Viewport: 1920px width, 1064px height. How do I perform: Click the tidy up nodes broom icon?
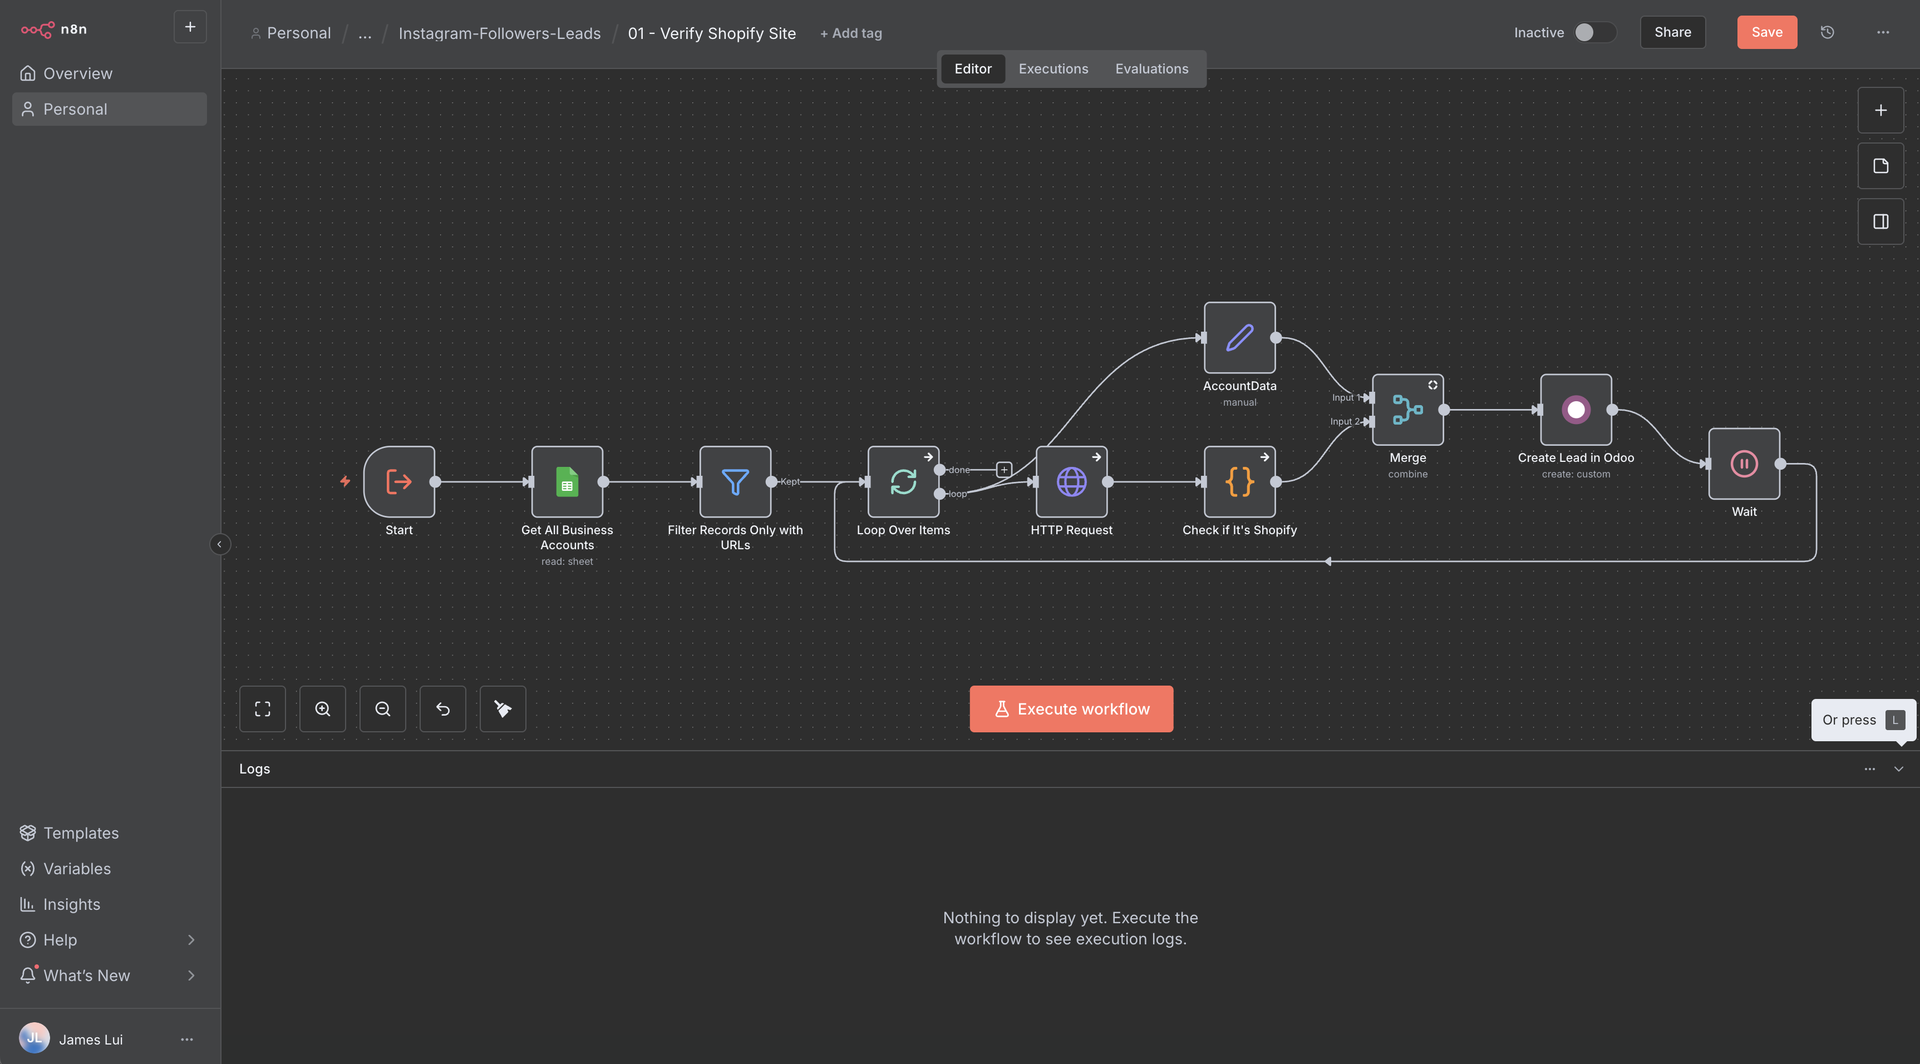pos(503,709)
